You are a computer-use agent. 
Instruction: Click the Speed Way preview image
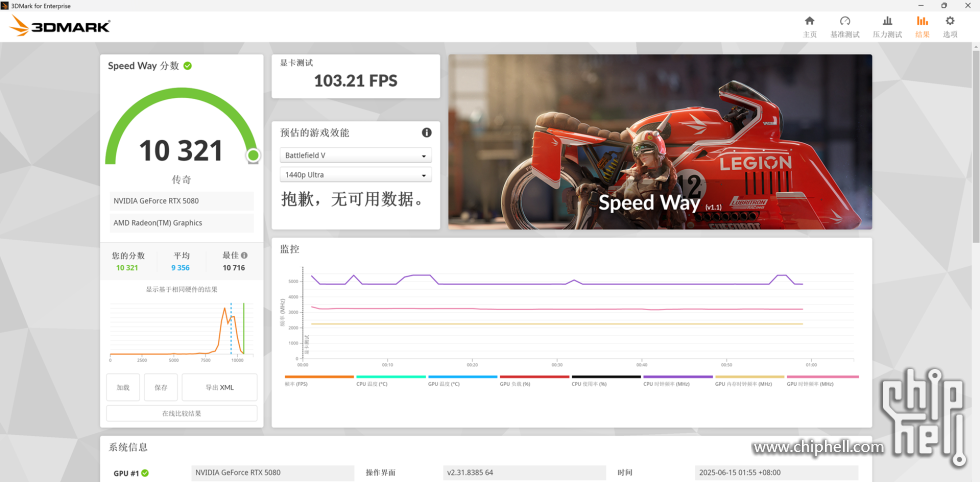click(x=660, y=141)
